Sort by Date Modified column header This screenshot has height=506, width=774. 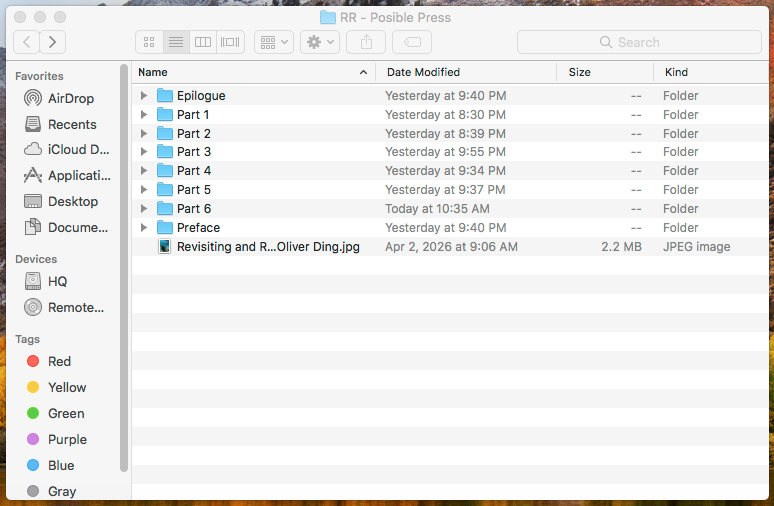tap(465, 72)
